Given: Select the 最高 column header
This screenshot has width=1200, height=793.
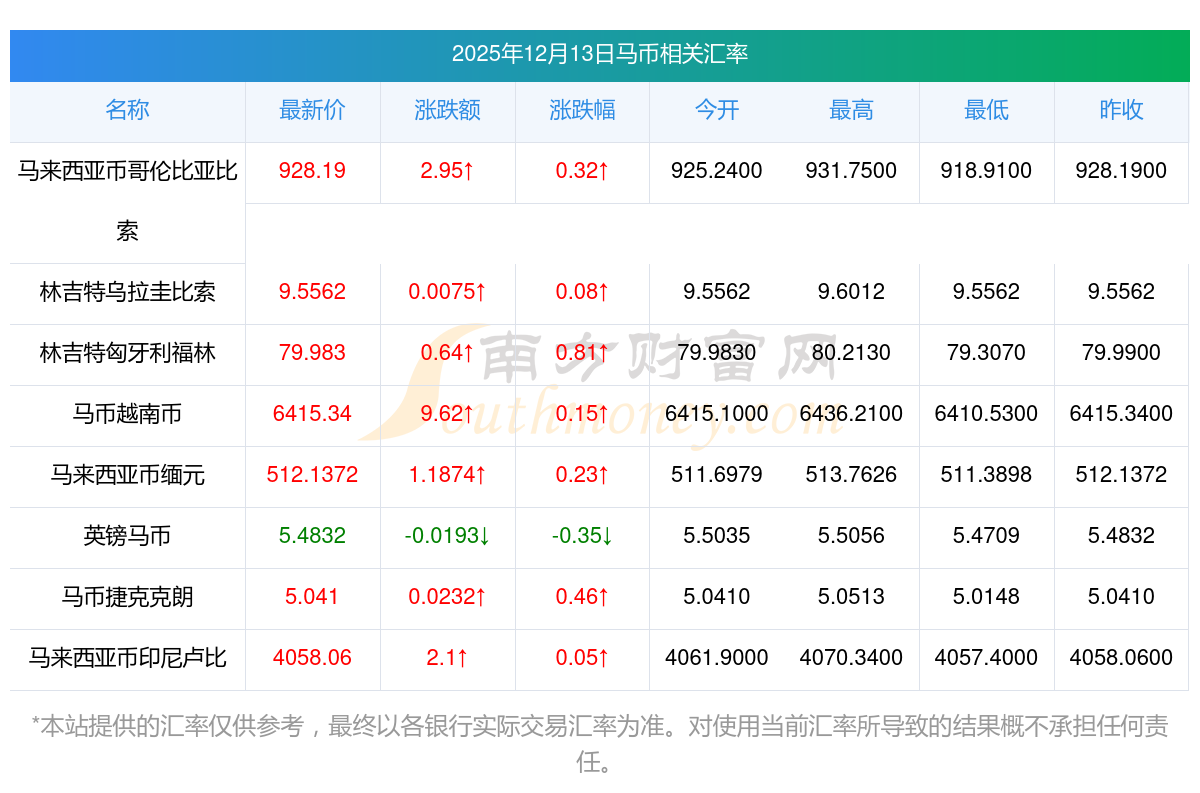Looking at the screenshot, I should click(x=851, y=110).
